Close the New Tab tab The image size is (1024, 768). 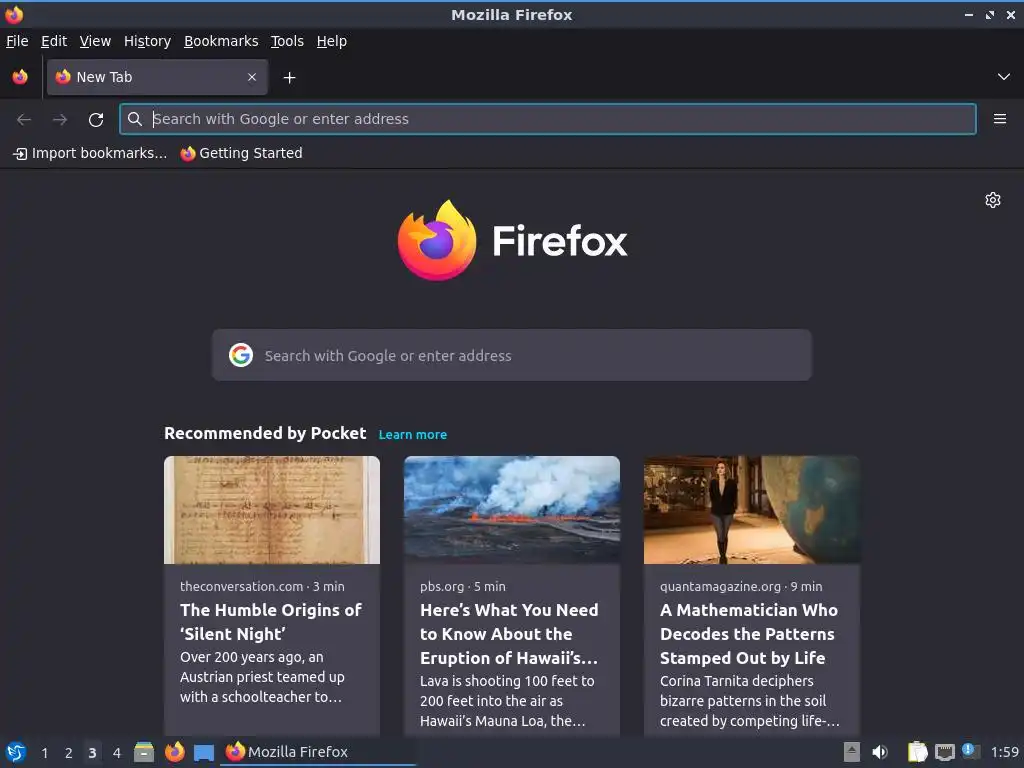click(x=252, y=77)
